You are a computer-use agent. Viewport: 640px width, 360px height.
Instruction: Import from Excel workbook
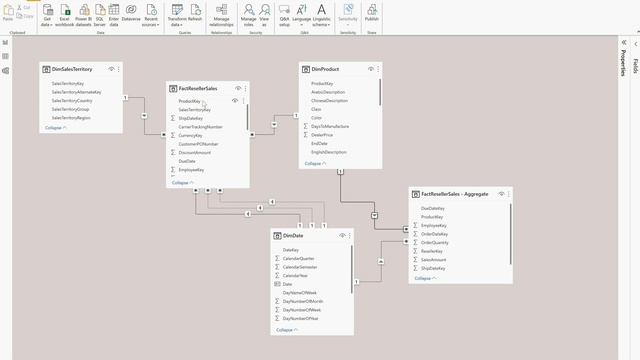pos(64,16)
